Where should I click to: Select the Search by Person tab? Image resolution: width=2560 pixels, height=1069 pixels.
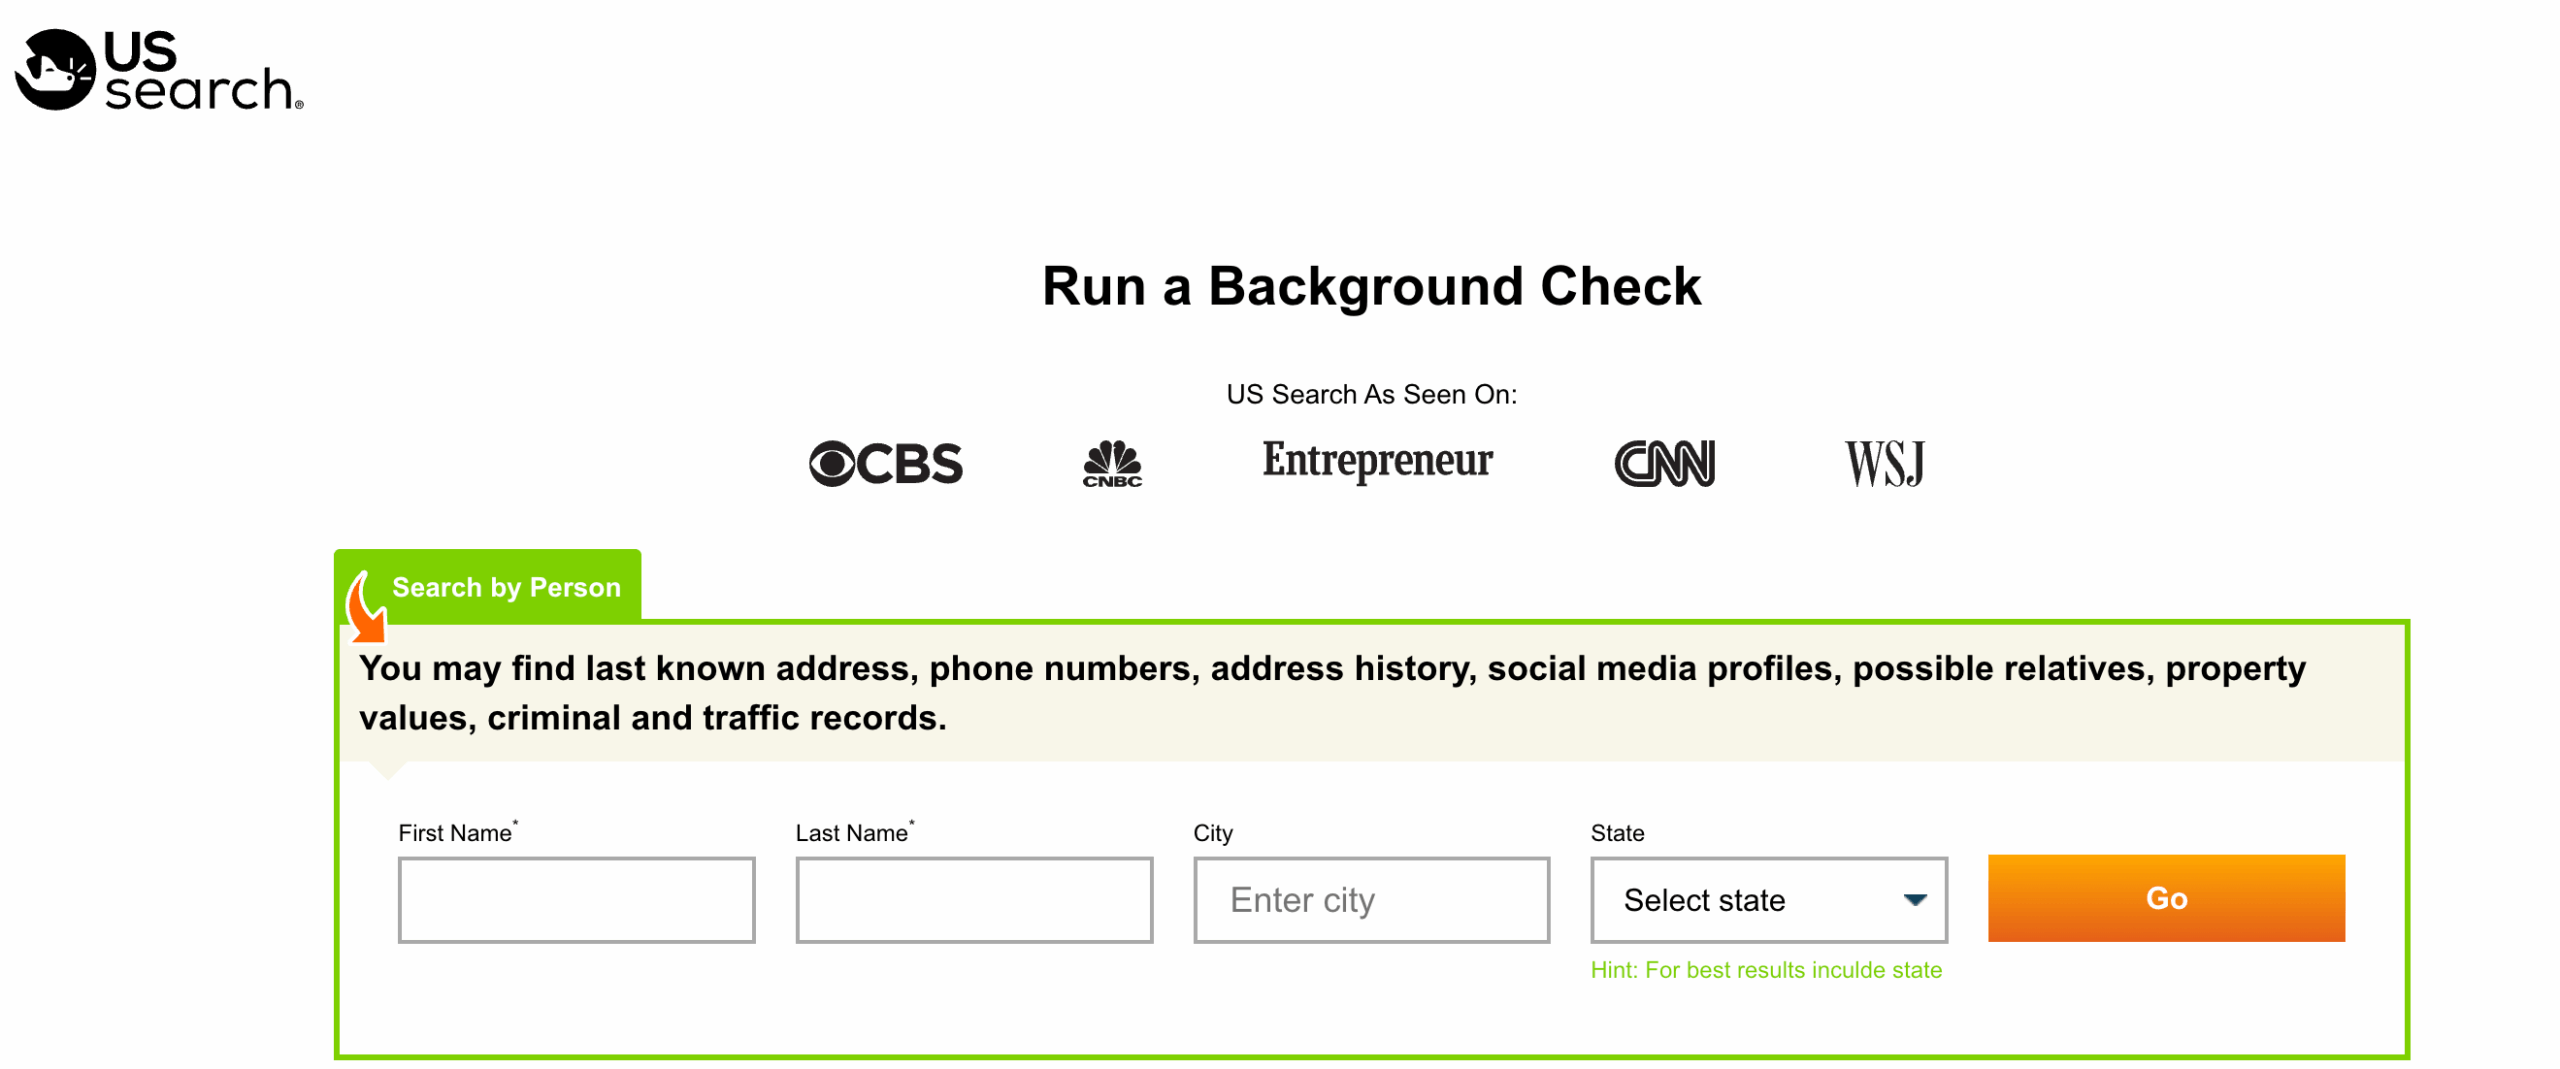click(505, 587)
